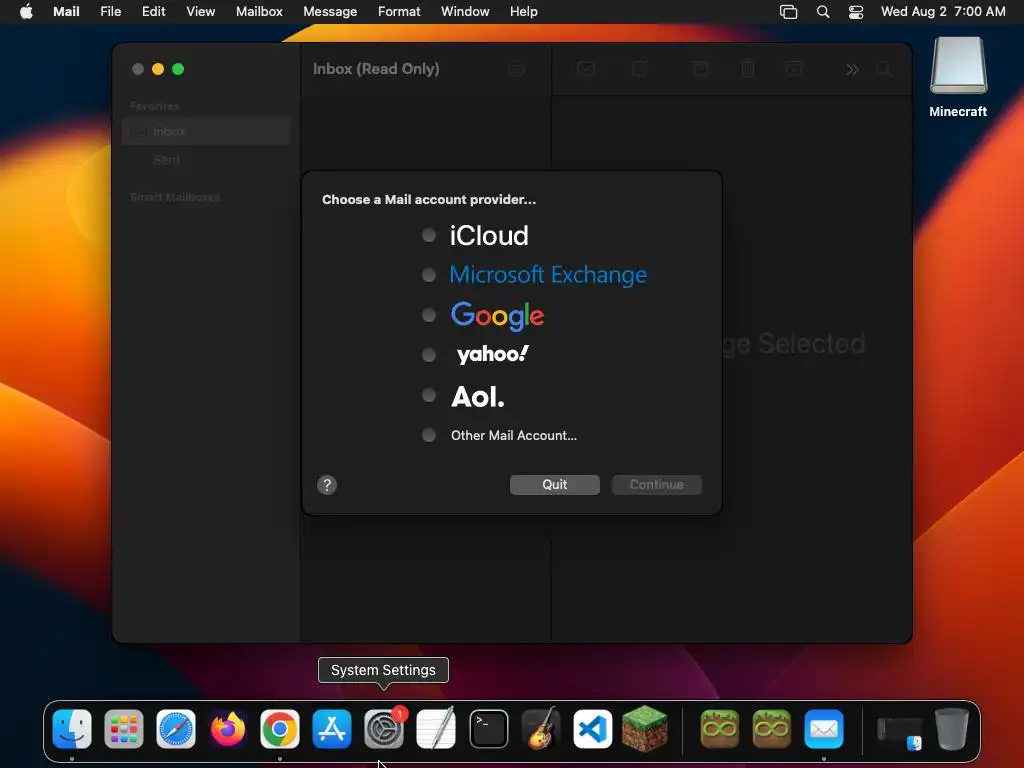Open the Trash from the Dock

[x=952, y=728]
